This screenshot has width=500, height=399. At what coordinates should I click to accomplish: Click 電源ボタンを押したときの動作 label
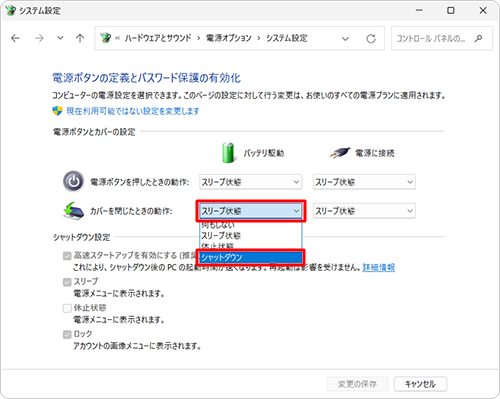(x=140, y=182)
